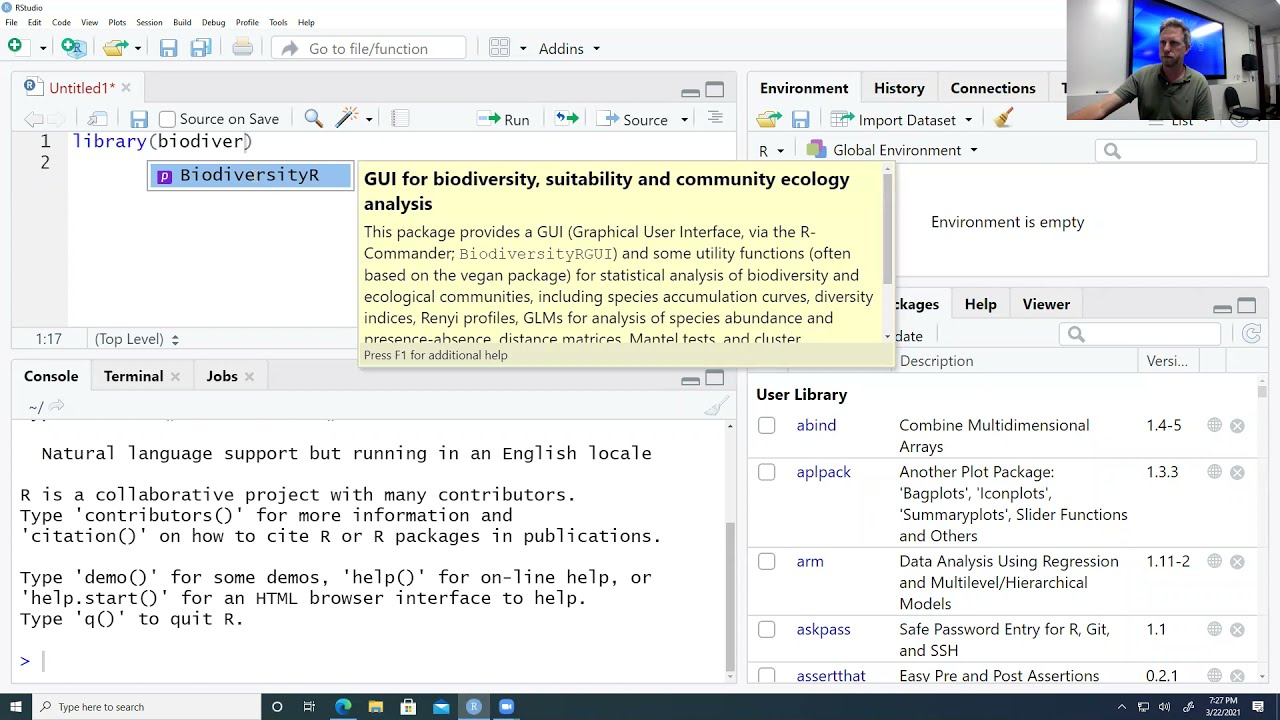
Task: Show the document outline icon
Action: [x=715, y=118]
